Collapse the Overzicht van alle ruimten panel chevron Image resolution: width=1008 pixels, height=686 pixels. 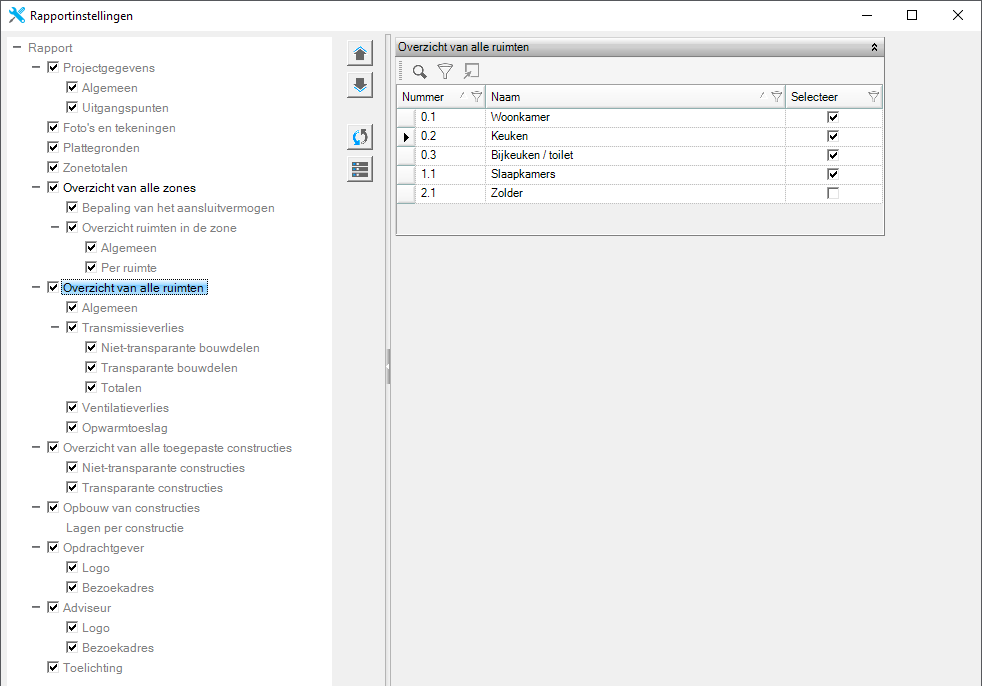874,47
